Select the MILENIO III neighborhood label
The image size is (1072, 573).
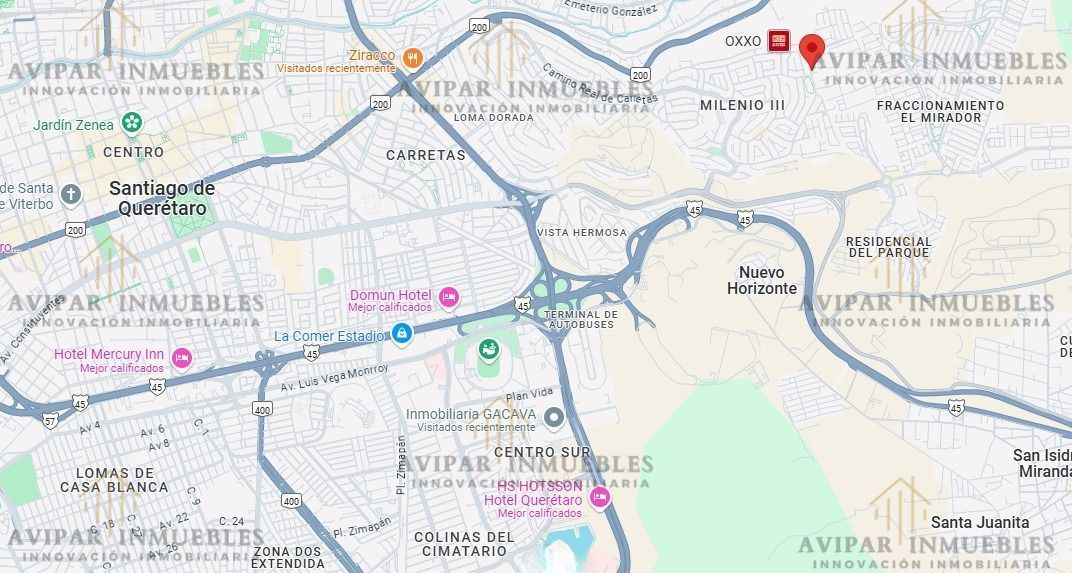pos(742,105)
